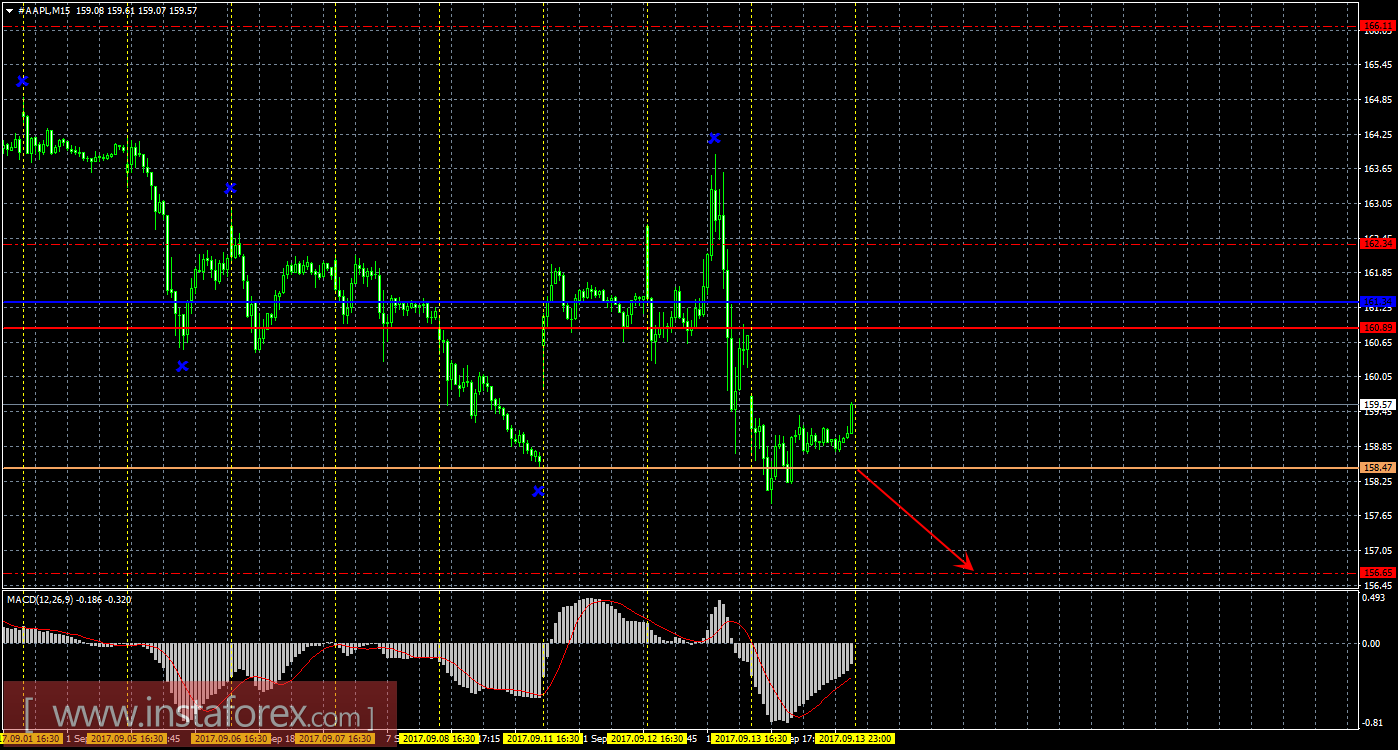The height and width of the screenshot is (750, 1398).
Task: Select the 2017.09.13 16:30 time marker
Action: coord(751,739)
